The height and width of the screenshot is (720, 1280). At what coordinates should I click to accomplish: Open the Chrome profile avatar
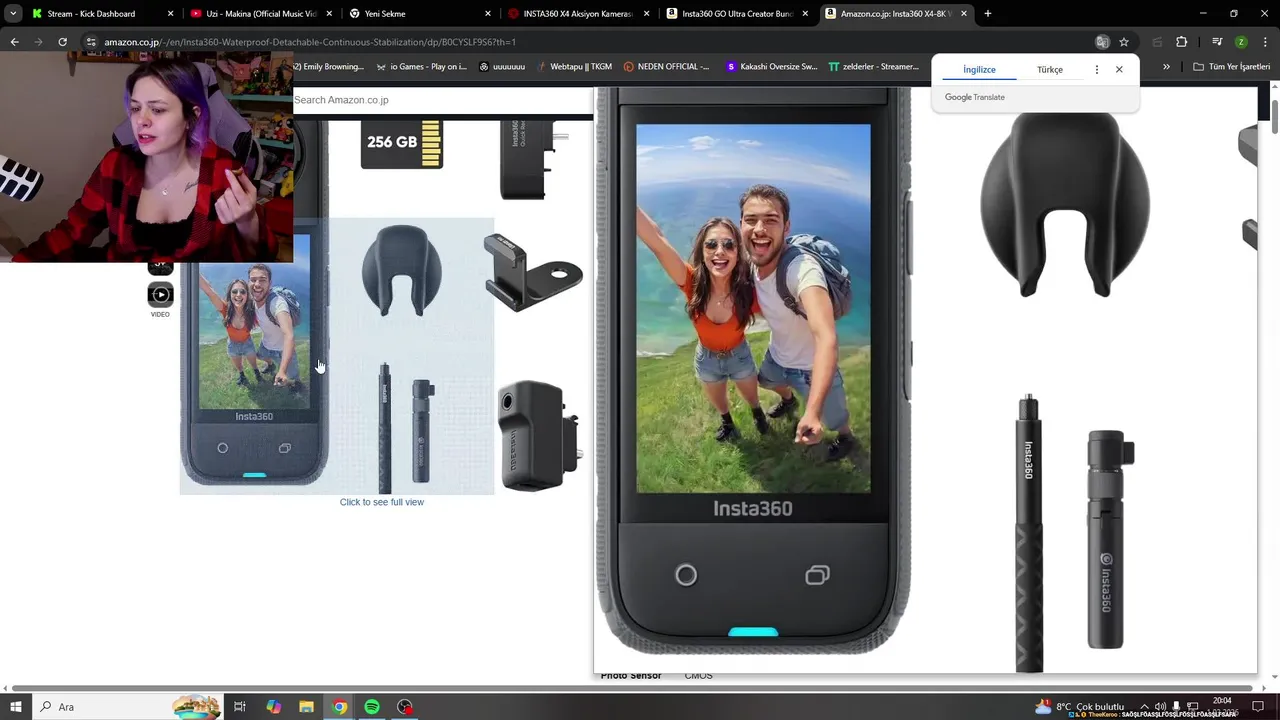coord(1241,42)
